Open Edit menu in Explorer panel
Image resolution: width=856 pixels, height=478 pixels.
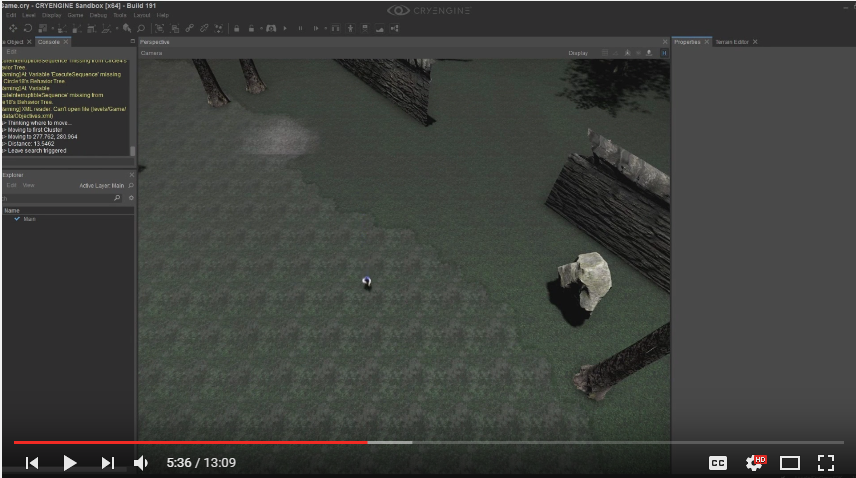(x=11, y=186)
